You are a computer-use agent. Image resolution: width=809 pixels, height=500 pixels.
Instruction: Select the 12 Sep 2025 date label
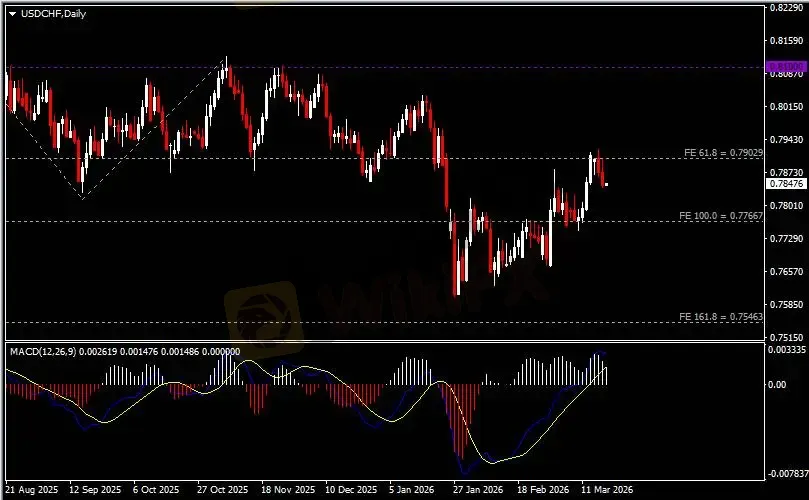click(95, 490)
